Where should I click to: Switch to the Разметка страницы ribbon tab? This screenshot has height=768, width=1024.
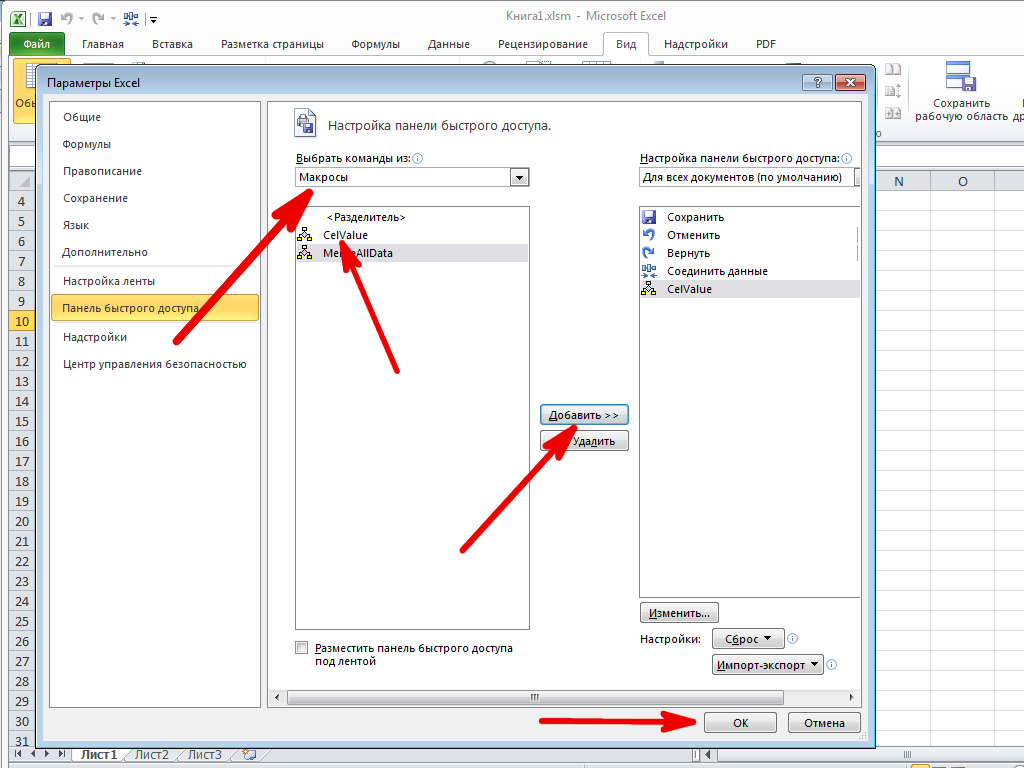coord(272,44)
